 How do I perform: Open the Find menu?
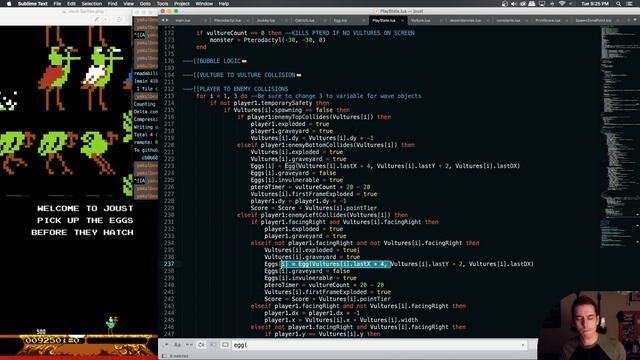point(112,4)
